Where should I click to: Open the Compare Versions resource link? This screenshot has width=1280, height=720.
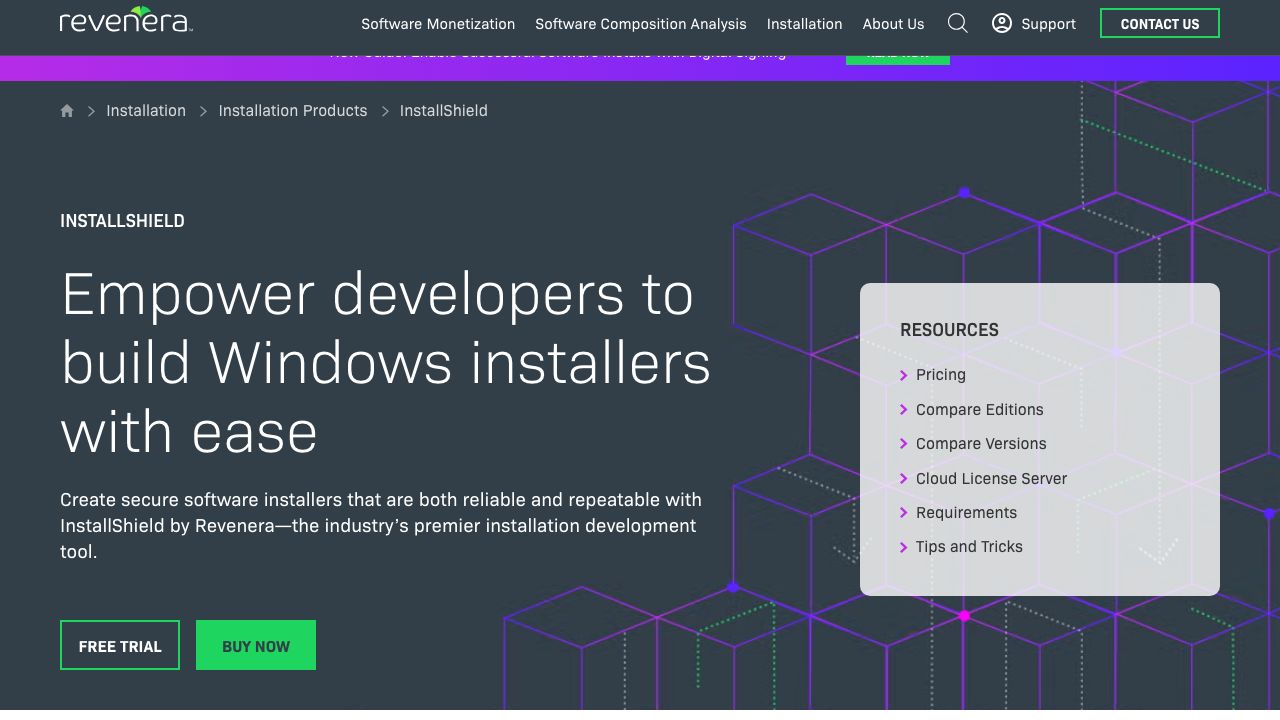click(981, 444)
